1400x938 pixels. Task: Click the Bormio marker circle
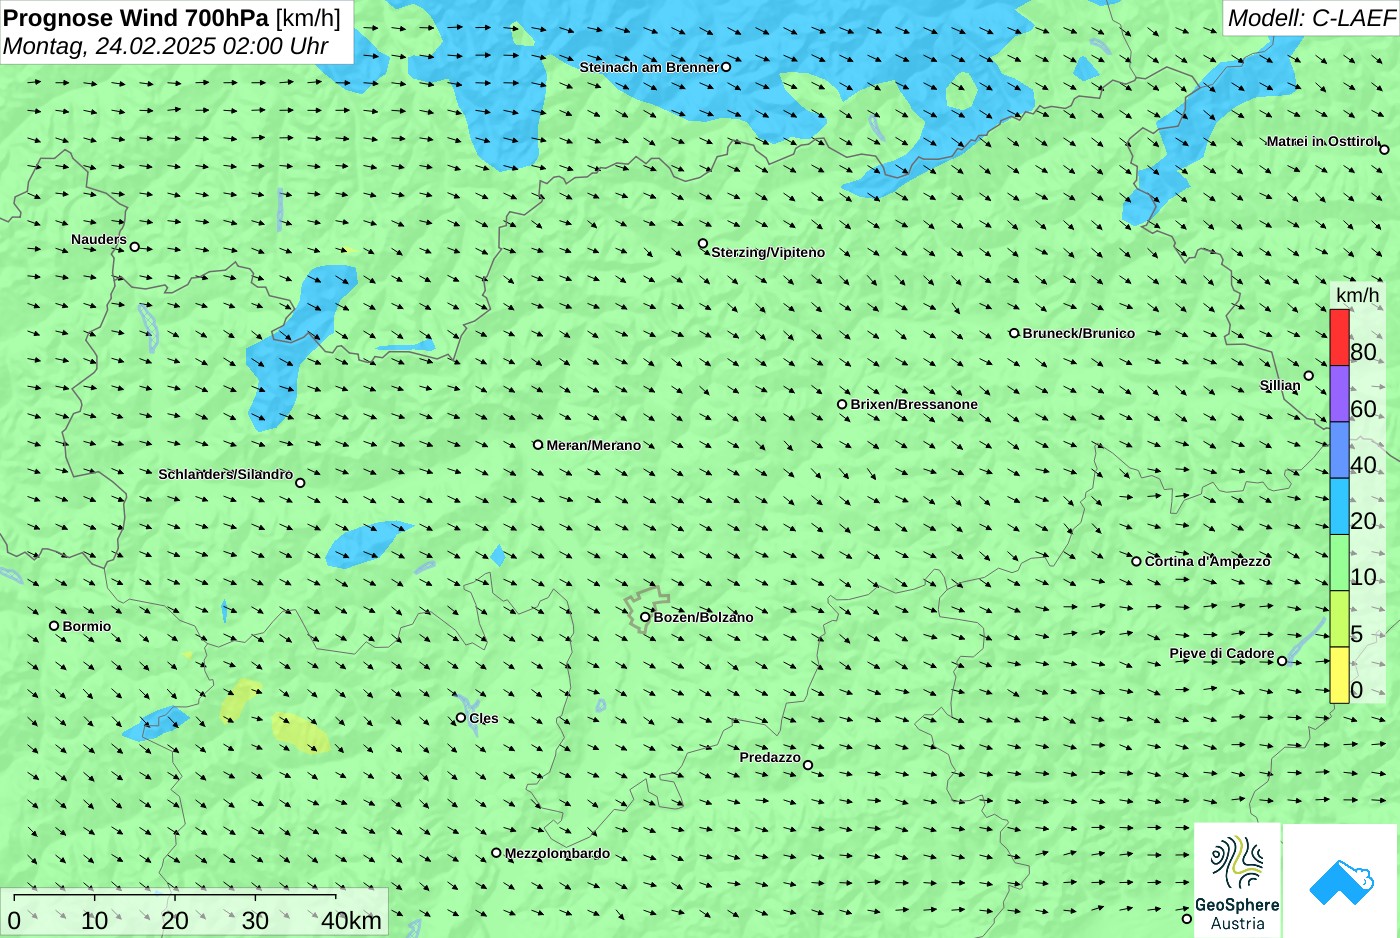pos(54,626)
